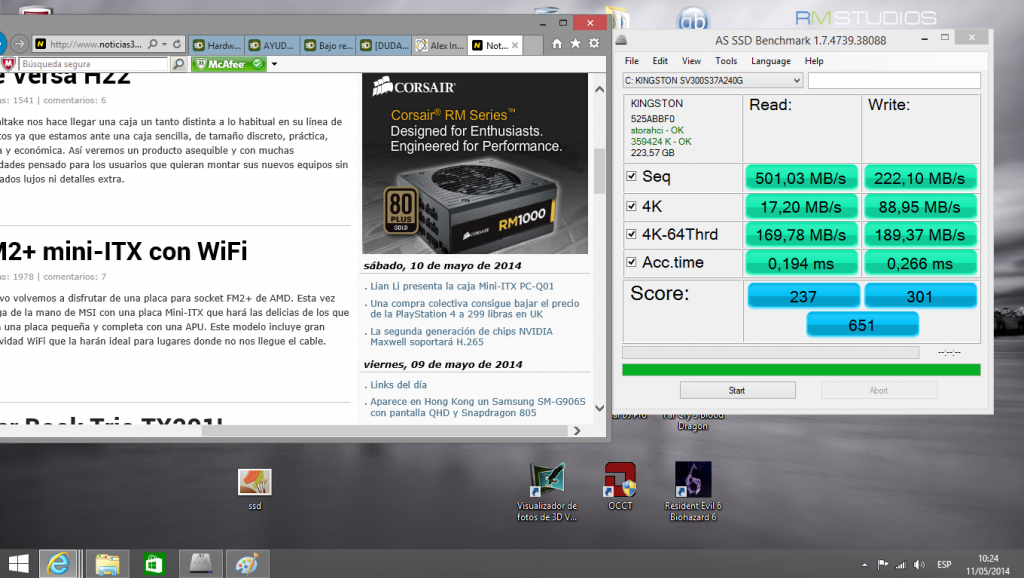Uncheck the Acc.time test checkbox

click(x=632, y=262)
